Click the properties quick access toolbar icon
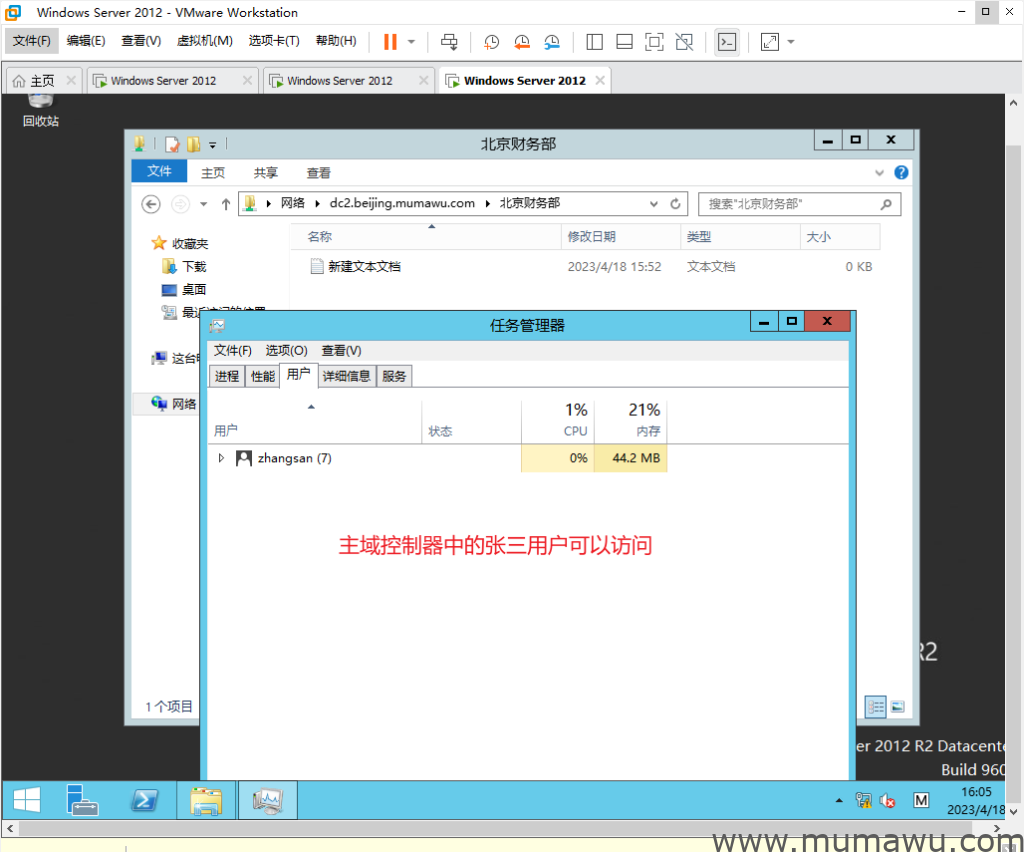 pyautogui.click(x=172, y=144)
